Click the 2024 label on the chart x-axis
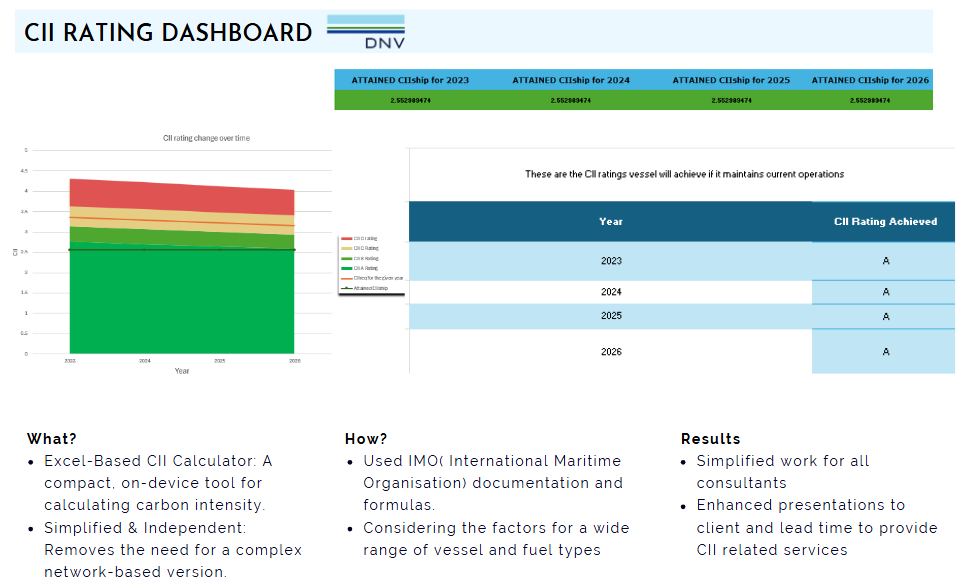This screenshot has width=958, height=588. click(145, 361)
